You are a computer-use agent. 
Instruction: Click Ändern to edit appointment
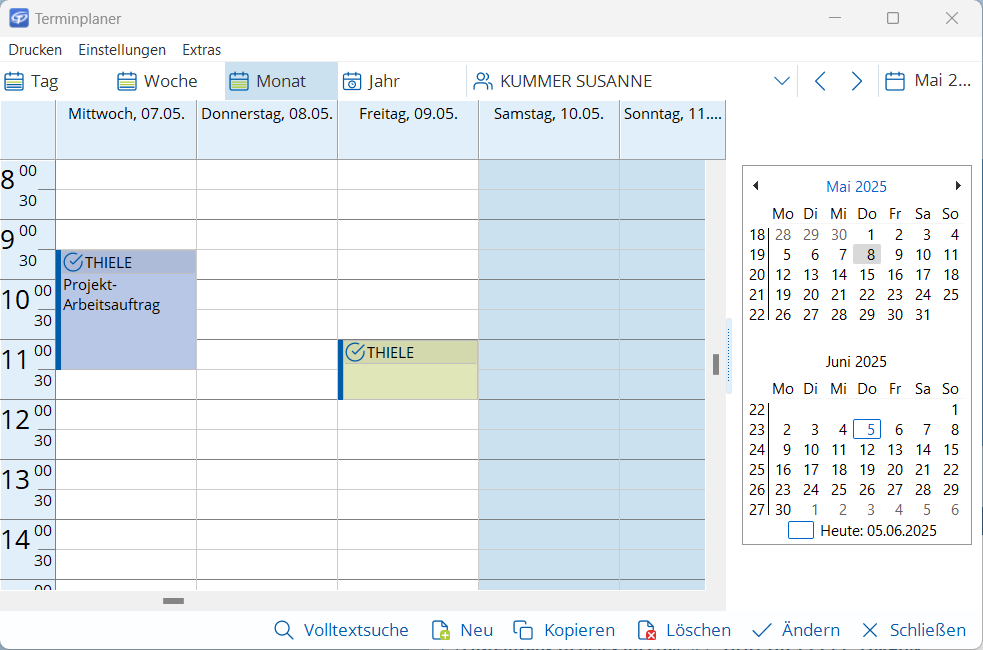click(796, 630)
